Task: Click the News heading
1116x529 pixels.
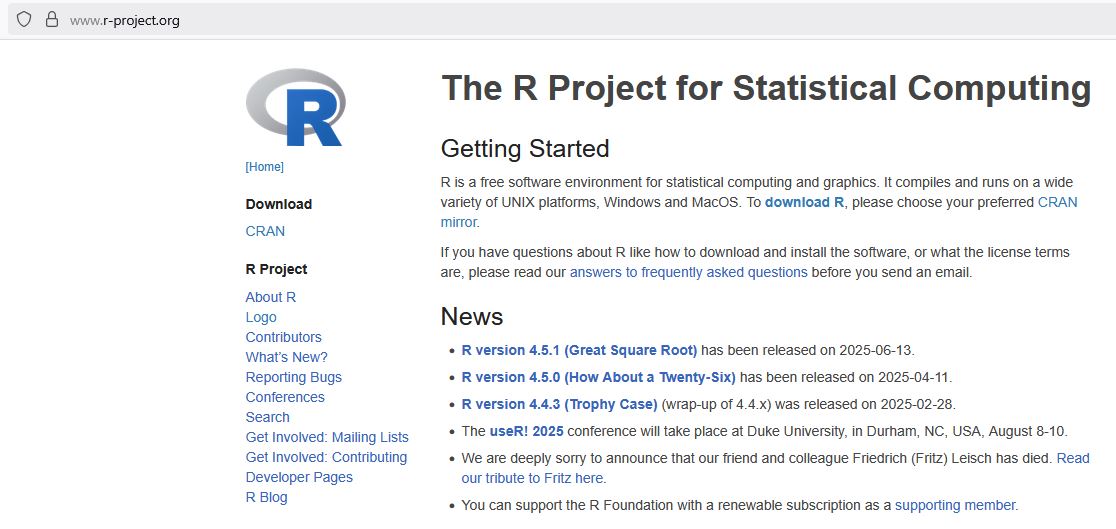Action: point(472,316)
